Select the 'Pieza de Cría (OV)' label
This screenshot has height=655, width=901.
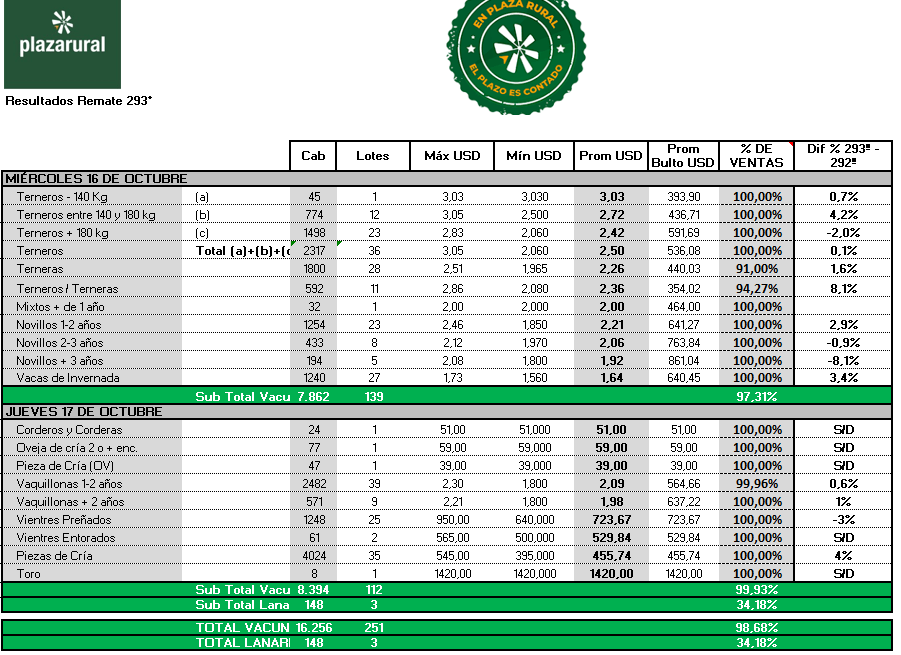click(65, 466)
